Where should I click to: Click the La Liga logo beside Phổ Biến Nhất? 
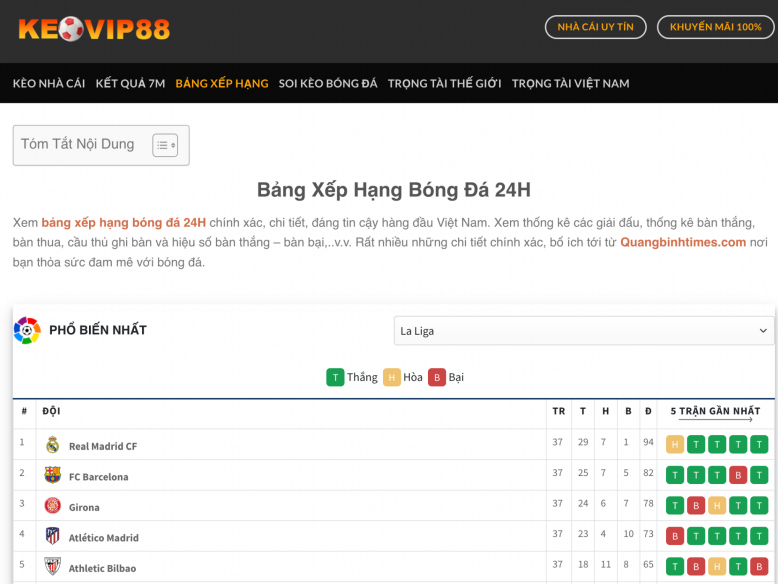[27, 330]
